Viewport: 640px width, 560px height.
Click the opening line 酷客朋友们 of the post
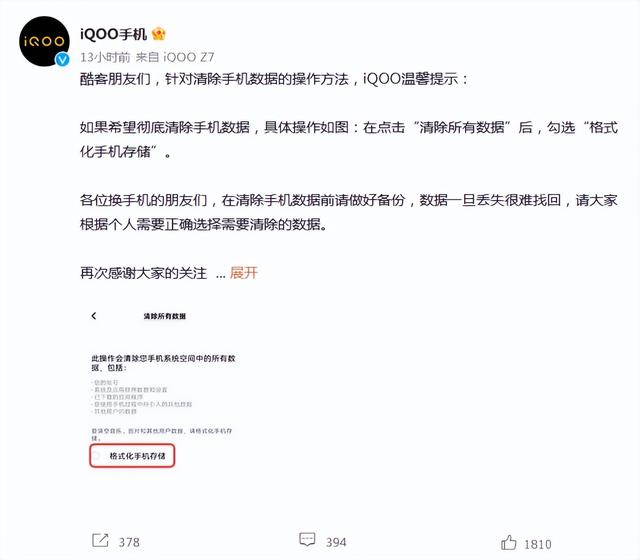(x=116, y=79)
